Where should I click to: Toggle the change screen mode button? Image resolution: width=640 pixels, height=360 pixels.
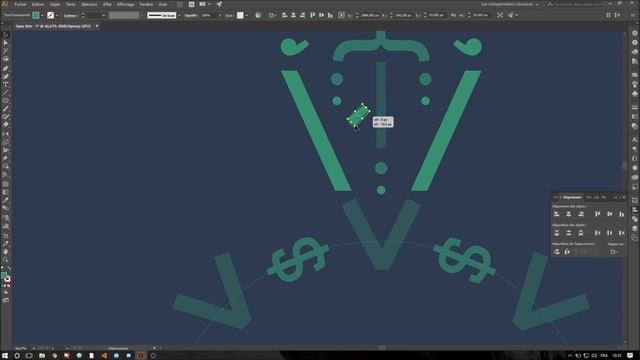tap(6, 300)
